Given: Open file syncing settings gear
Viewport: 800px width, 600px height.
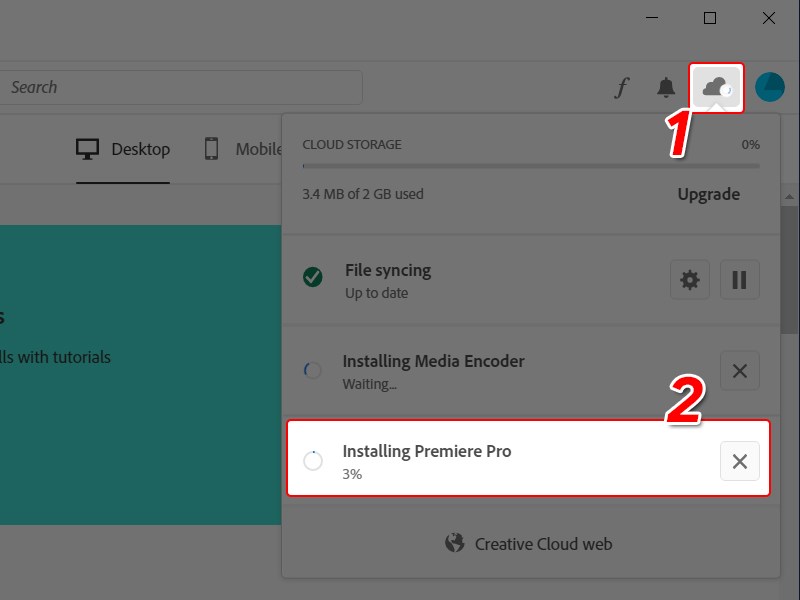Looking at the screenshot, I should [689, 280].
